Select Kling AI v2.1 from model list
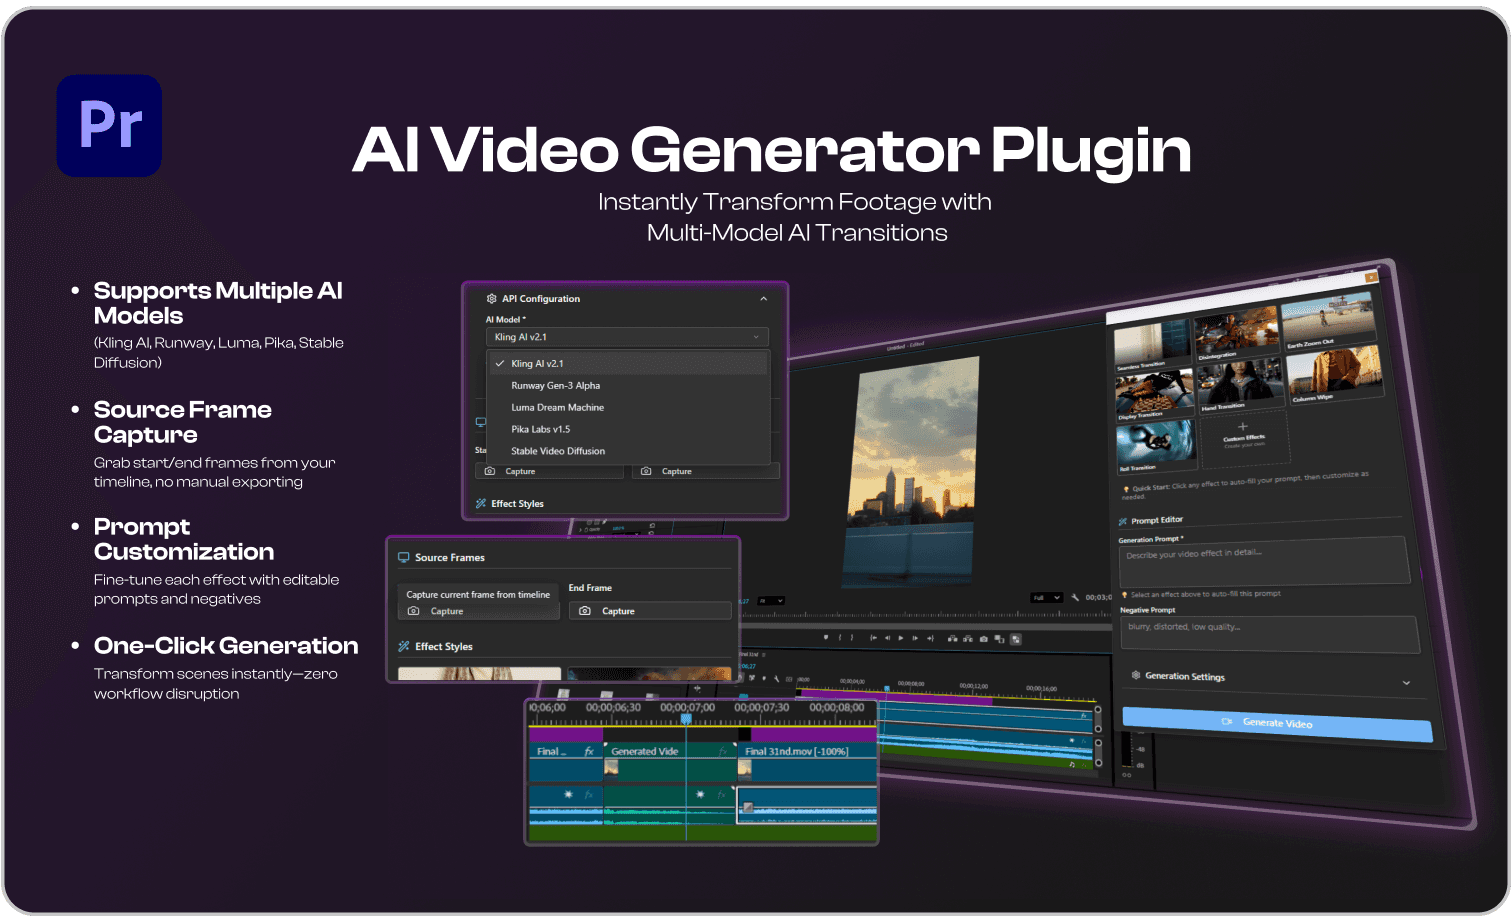This screenshot has width=1512, height=922. click(627, 363)
